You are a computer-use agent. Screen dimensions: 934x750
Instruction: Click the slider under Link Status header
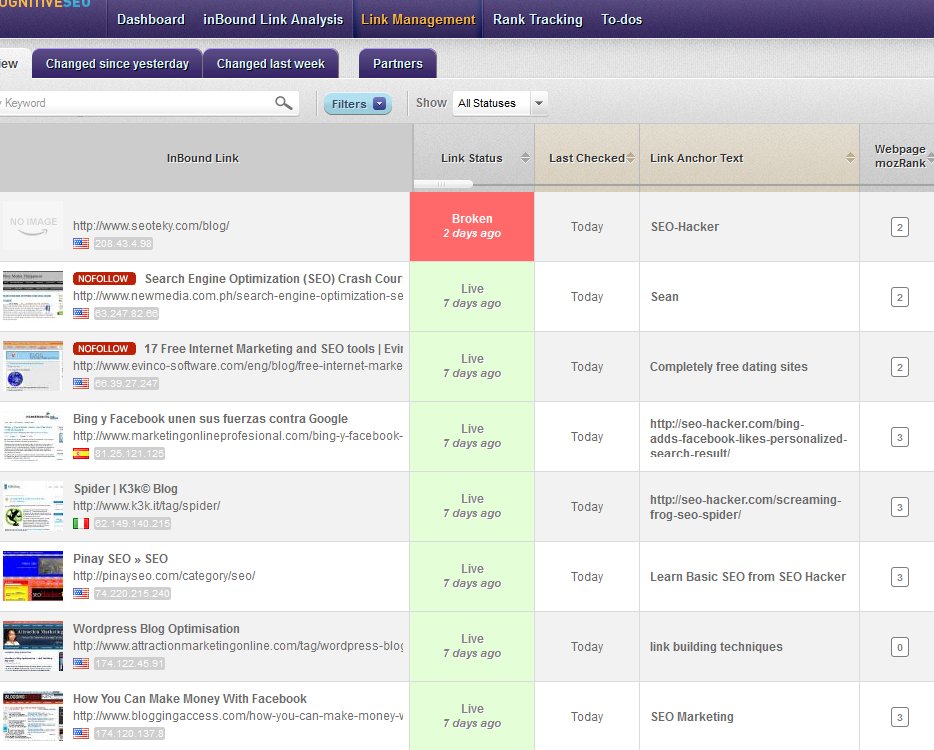click(x=442, y=184)
